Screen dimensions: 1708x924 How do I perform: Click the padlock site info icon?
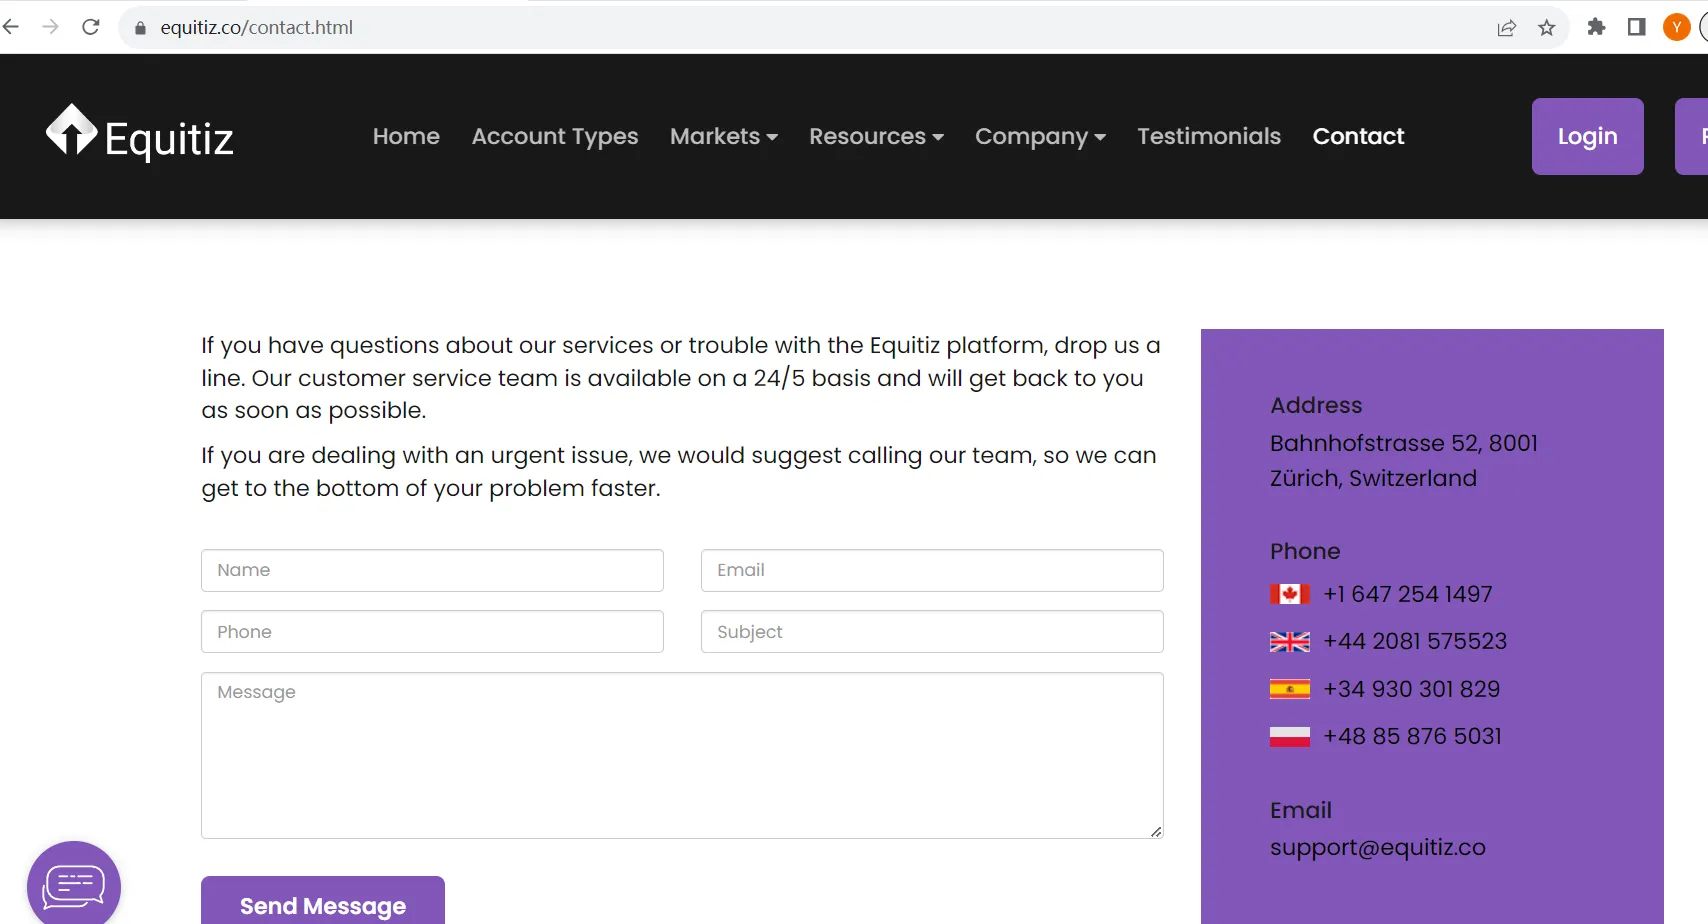click(x=140, y=28)
